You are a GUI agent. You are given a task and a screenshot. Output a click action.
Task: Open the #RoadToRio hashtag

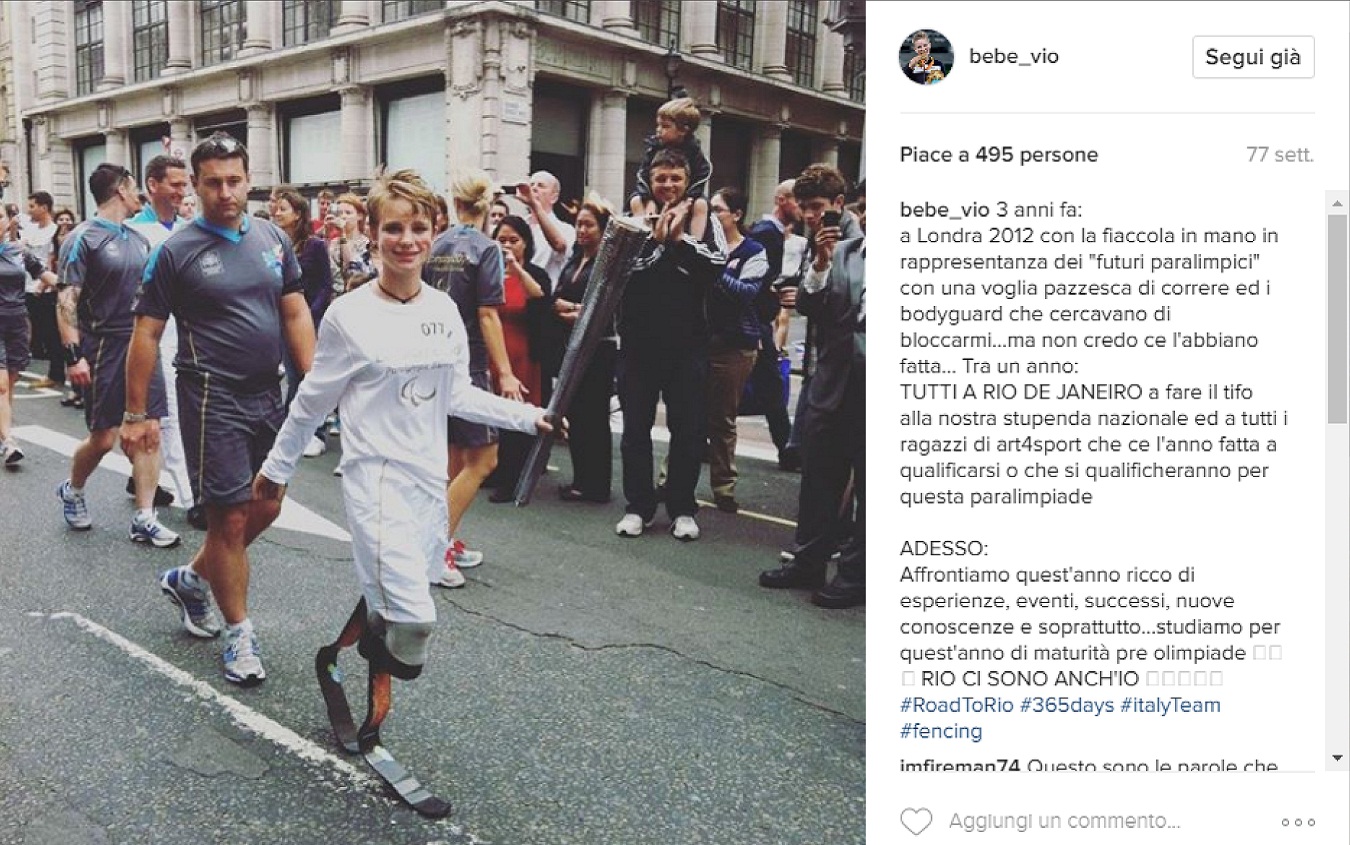pyautogui.click(x=957, y=705)
